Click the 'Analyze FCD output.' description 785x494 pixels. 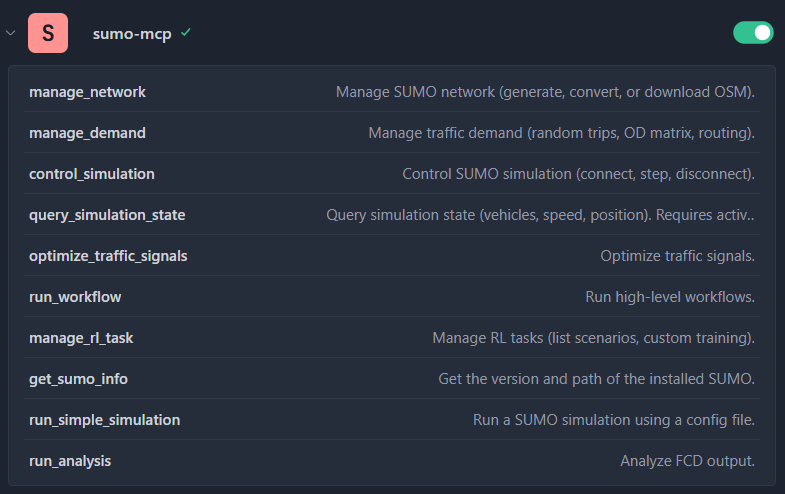(x=687, y=461)
